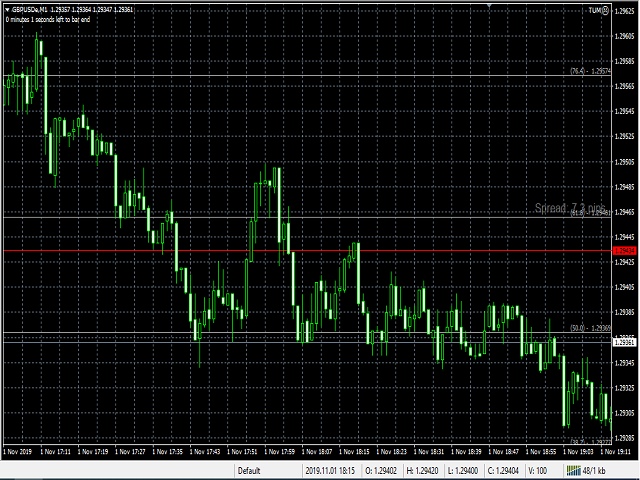Click the '1 Nov 18:23' time axis label
640x480 pixels.
pyautogui.click(x=391, y=452)
